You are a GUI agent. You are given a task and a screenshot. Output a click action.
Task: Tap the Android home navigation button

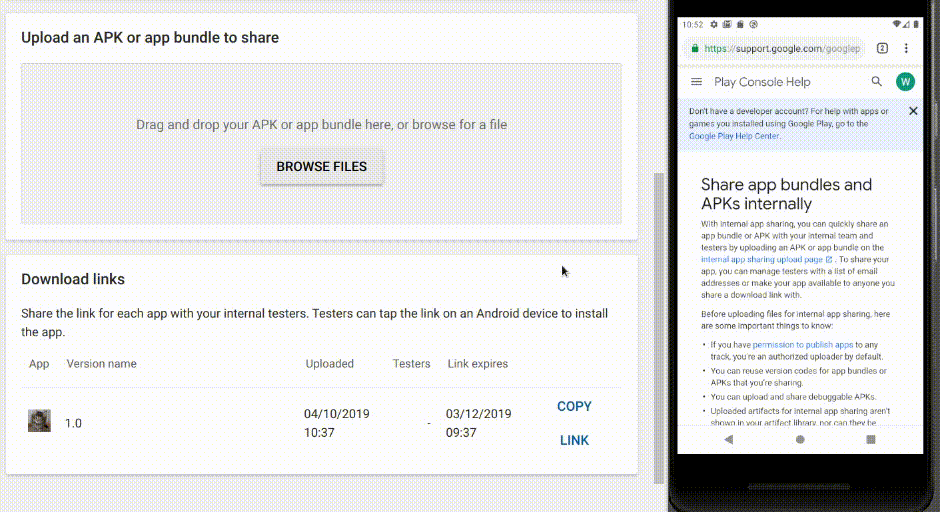click(800, 439)
